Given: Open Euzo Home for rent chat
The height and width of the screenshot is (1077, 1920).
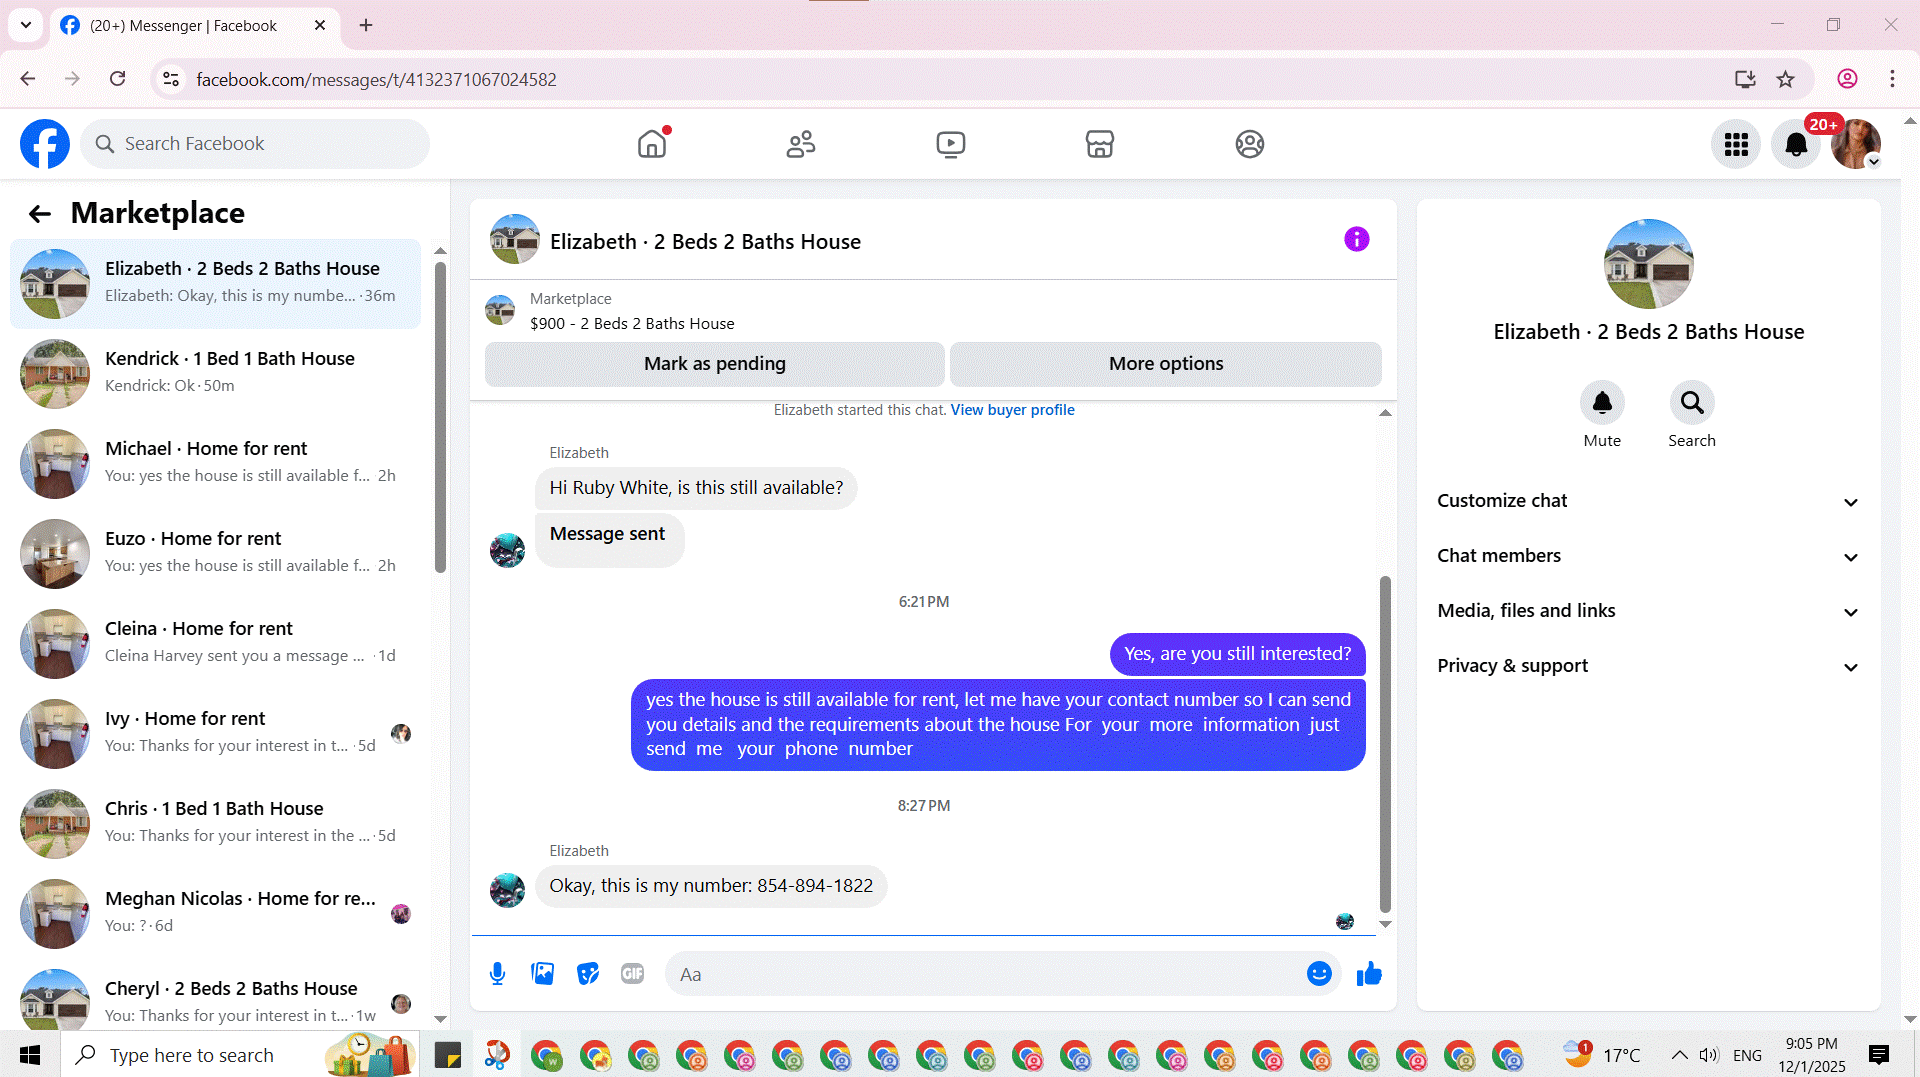Looking at the screenshot, I should (216, 554).
